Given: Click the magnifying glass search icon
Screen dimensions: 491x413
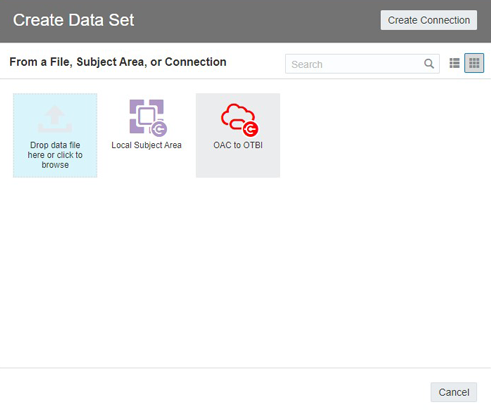Looking at the screenshot, I should click(429, 64).
